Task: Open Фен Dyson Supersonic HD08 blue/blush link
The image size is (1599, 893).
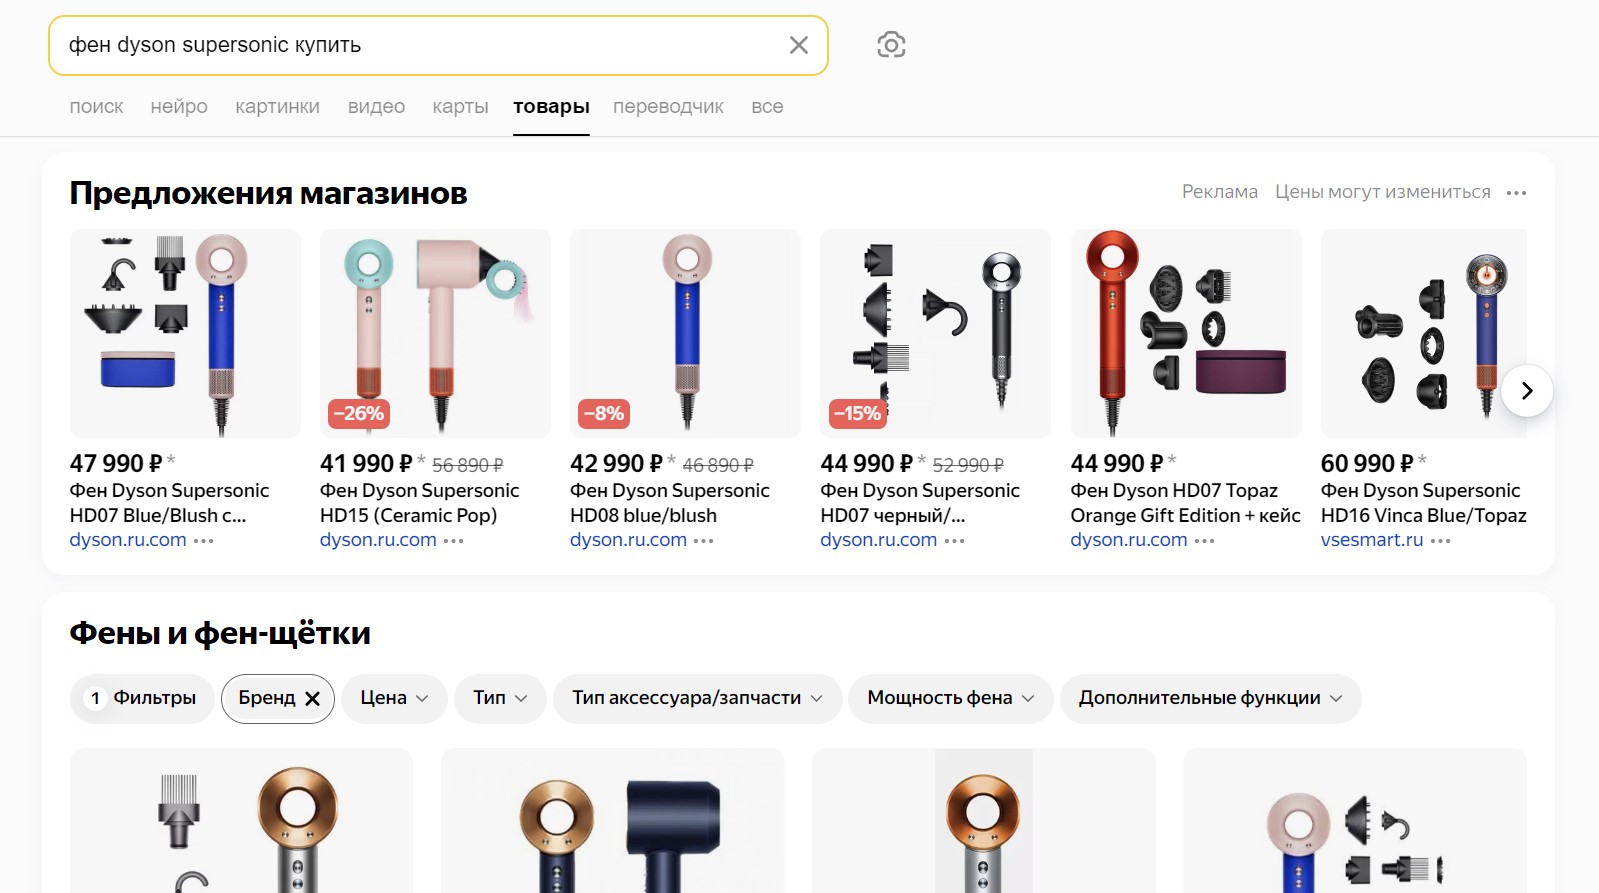Action: pyautogui.click(x=669, y=503)
